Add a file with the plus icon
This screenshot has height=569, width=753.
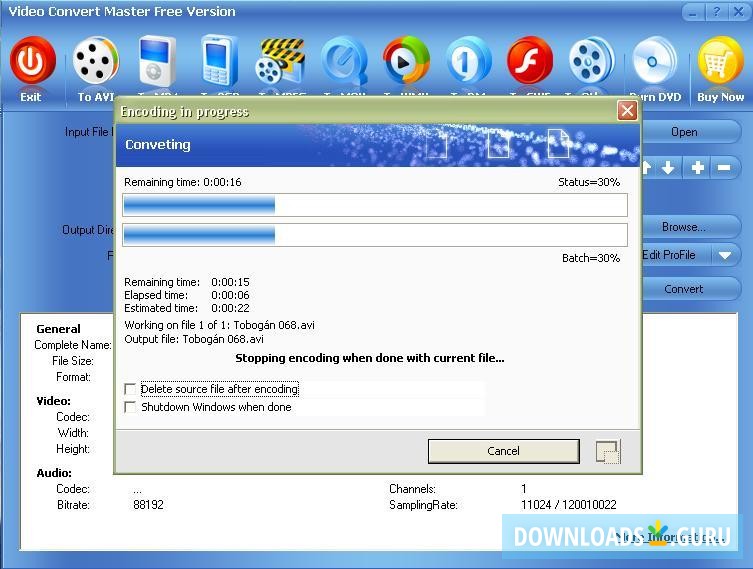coord(698,168)
